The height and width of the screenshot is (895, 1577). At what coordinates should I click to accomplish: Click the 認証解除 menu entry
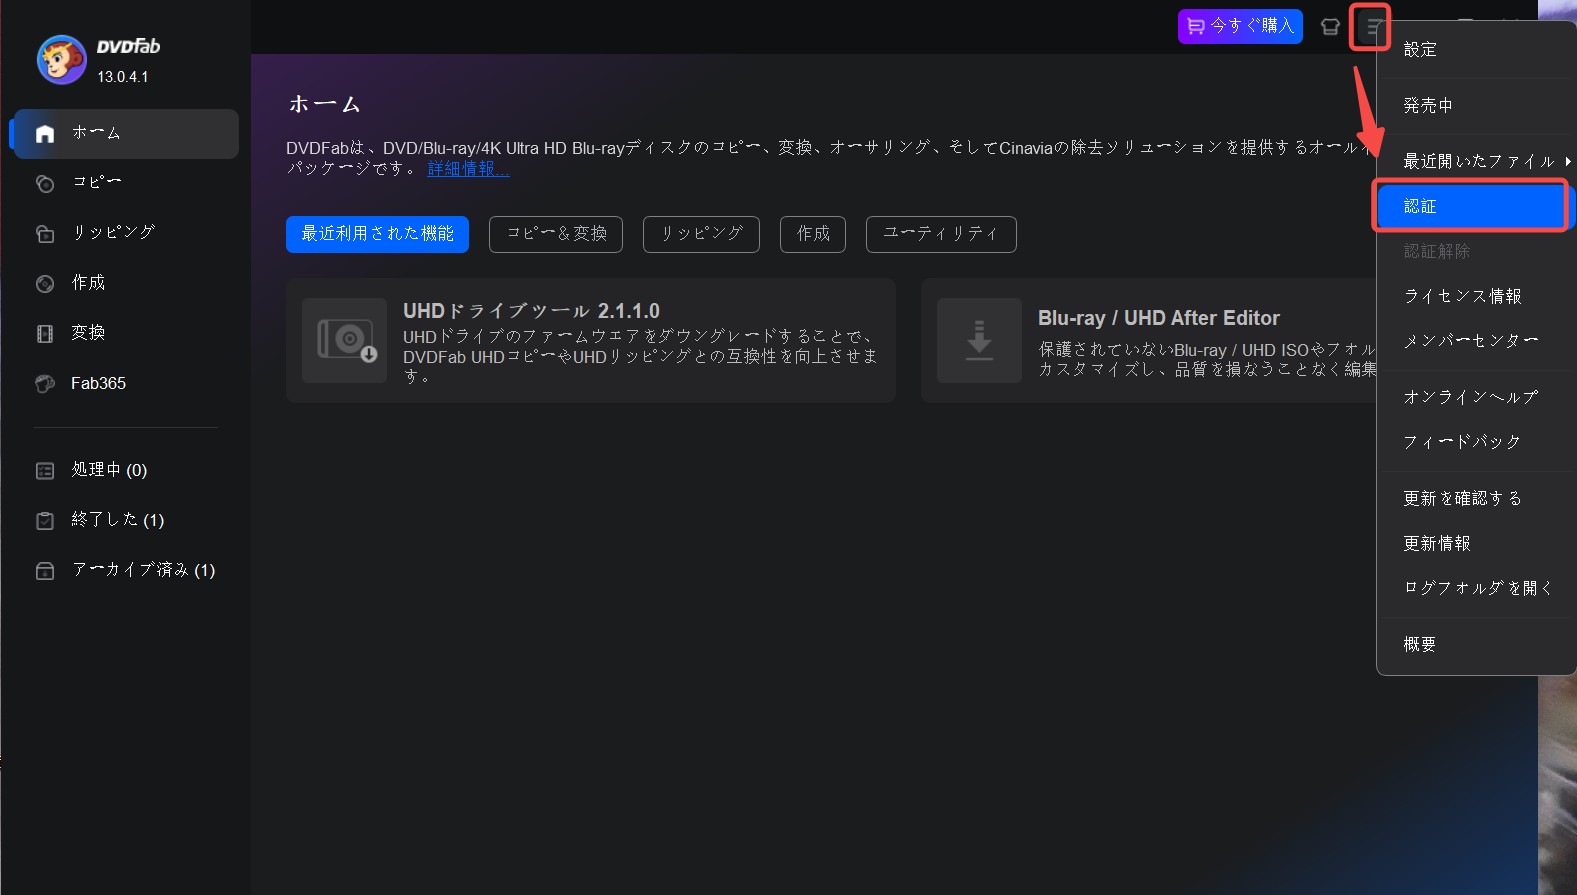pos(1476,251)
